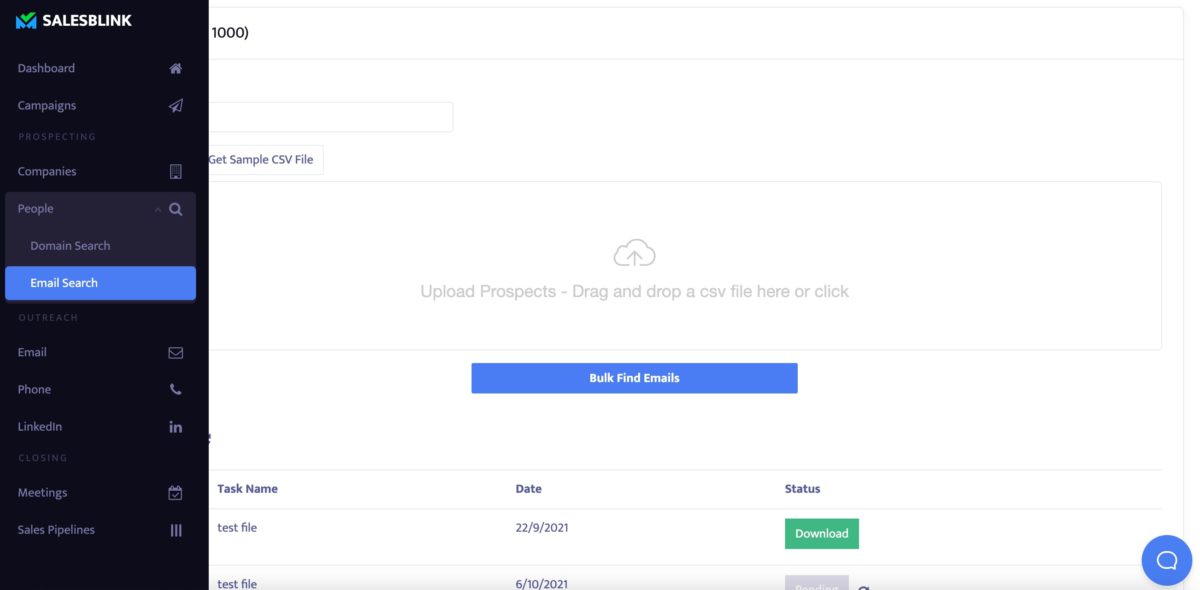Select the LinkedIn icon in the sidebar

[x=175, y=426]
